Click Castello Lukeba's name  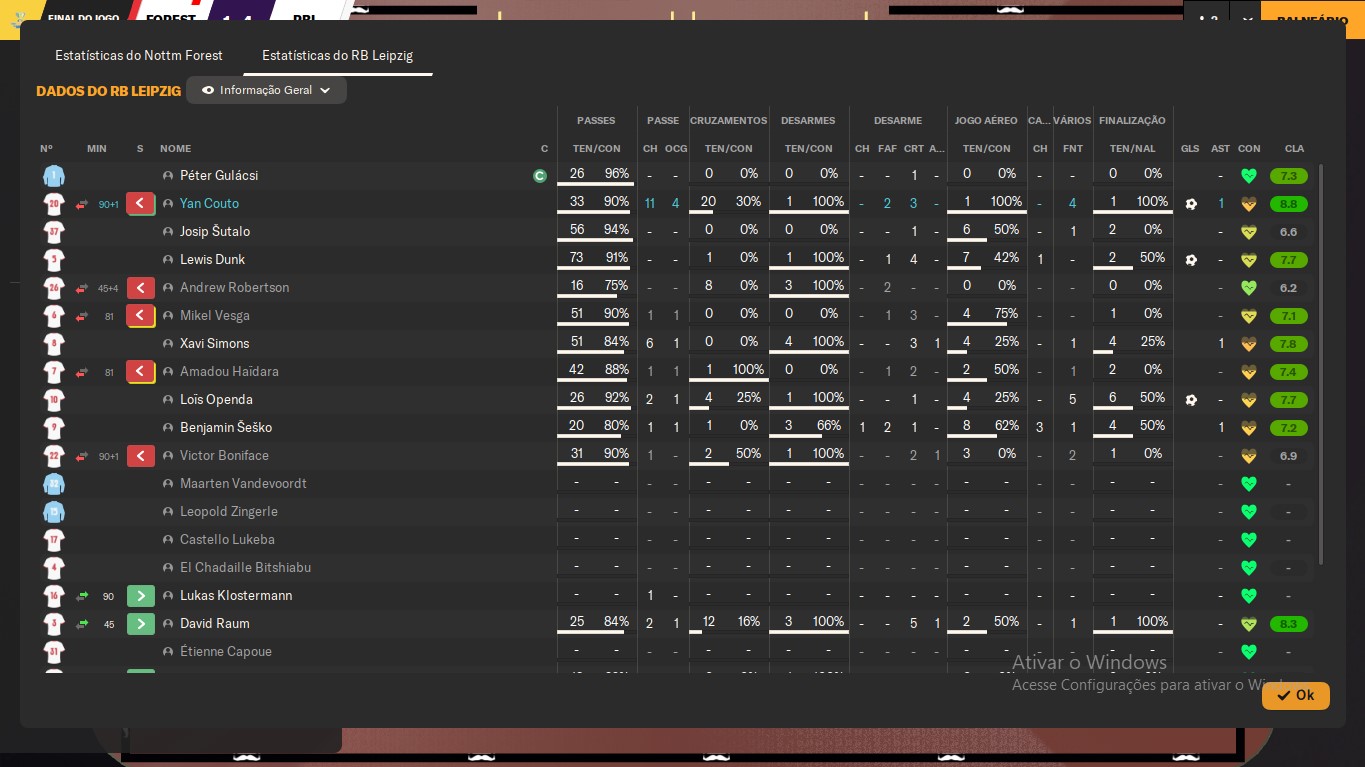click(x=227, y=539)
